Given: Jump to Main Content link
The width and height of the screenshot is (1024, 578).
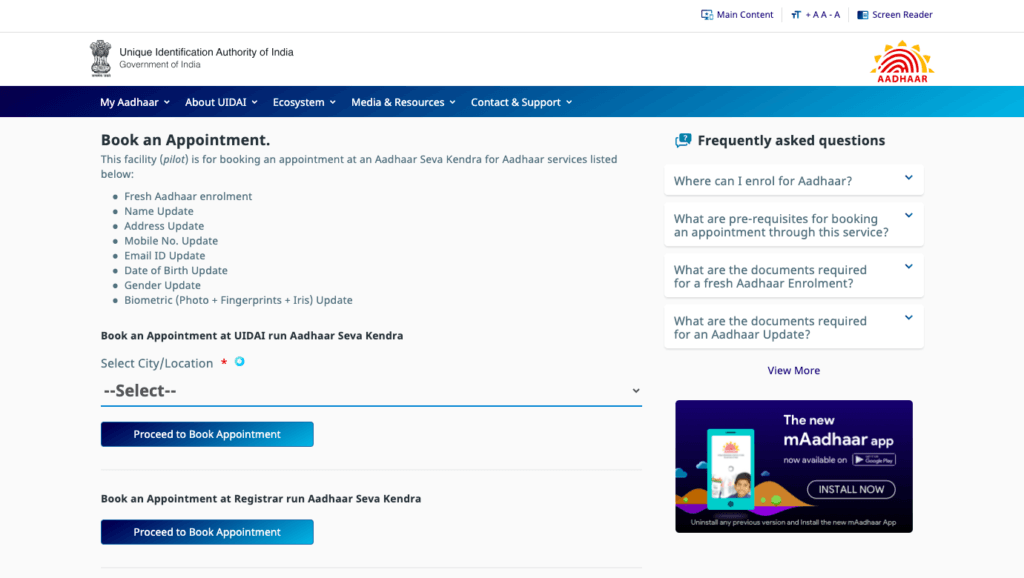Looking at the screenshot, I should (744, 14).
